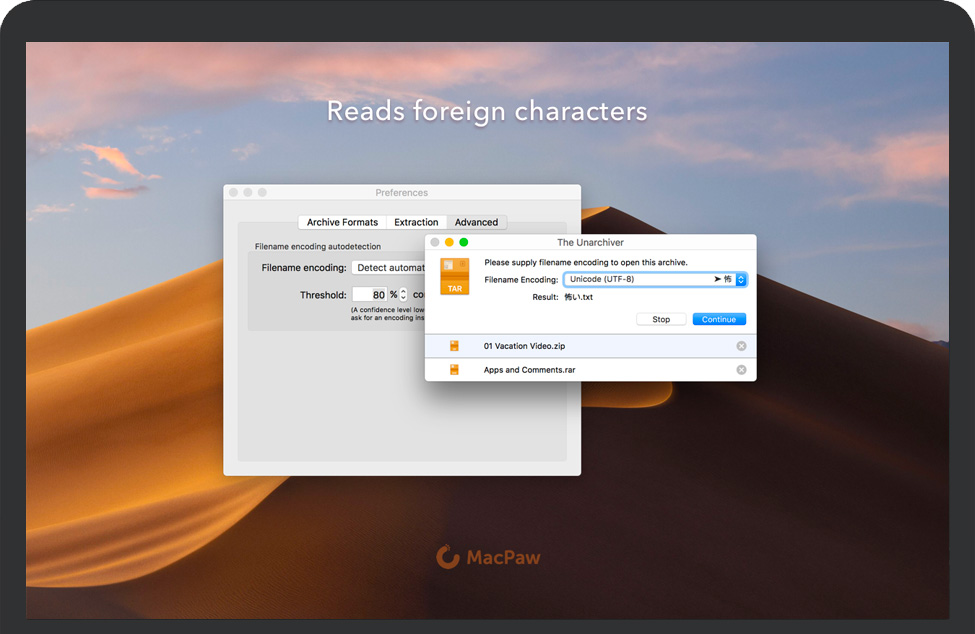This screenshot has height=634, width=975.
Task: Remove Apps and Comments.rar from queue
Action: coord(741,370)
